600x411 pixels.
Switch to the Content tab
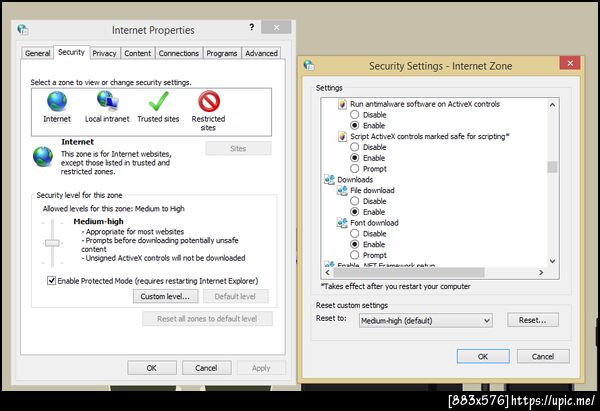click(138, 53)
